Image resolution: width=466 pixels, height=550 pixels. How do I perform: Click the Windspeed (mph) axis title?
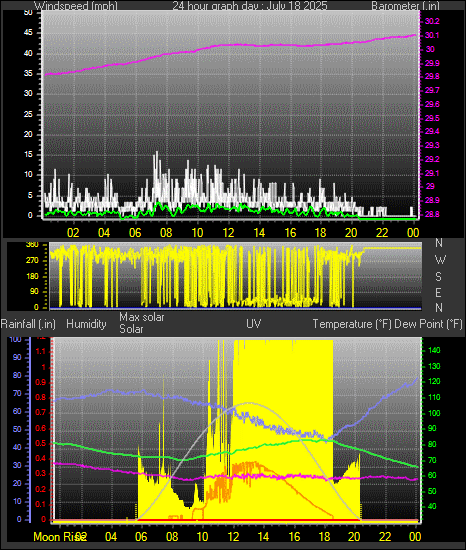point(76,6)
